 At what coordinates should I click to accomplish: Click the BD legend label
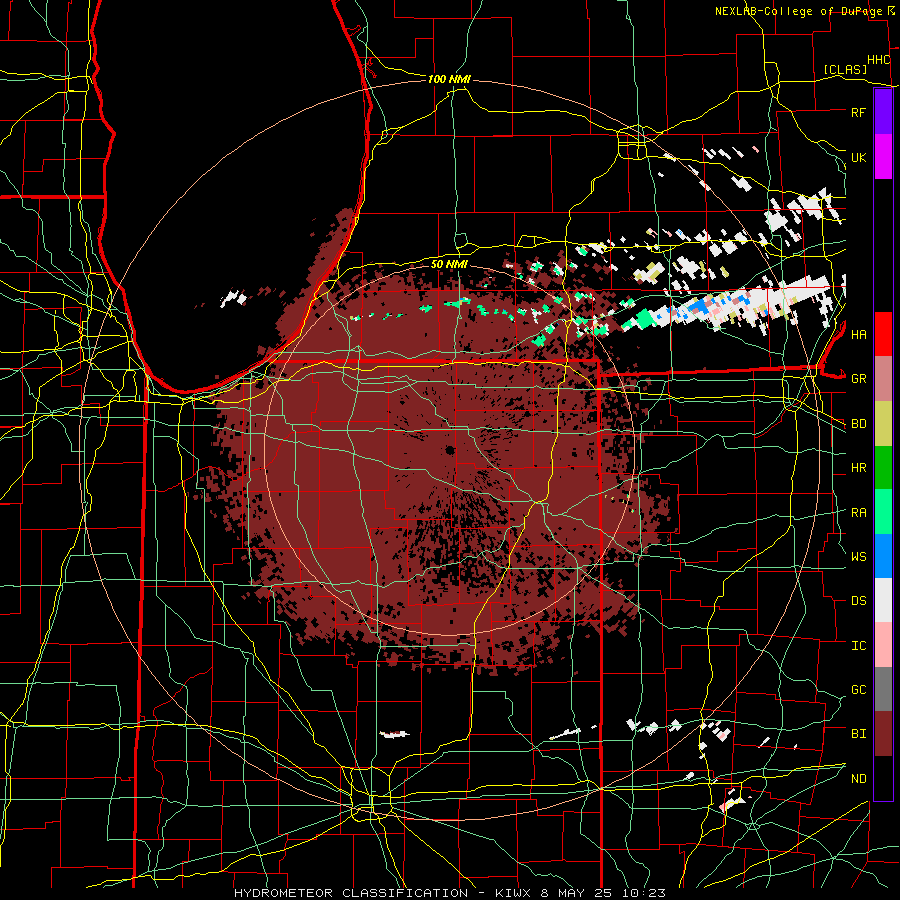coord(858,424)
